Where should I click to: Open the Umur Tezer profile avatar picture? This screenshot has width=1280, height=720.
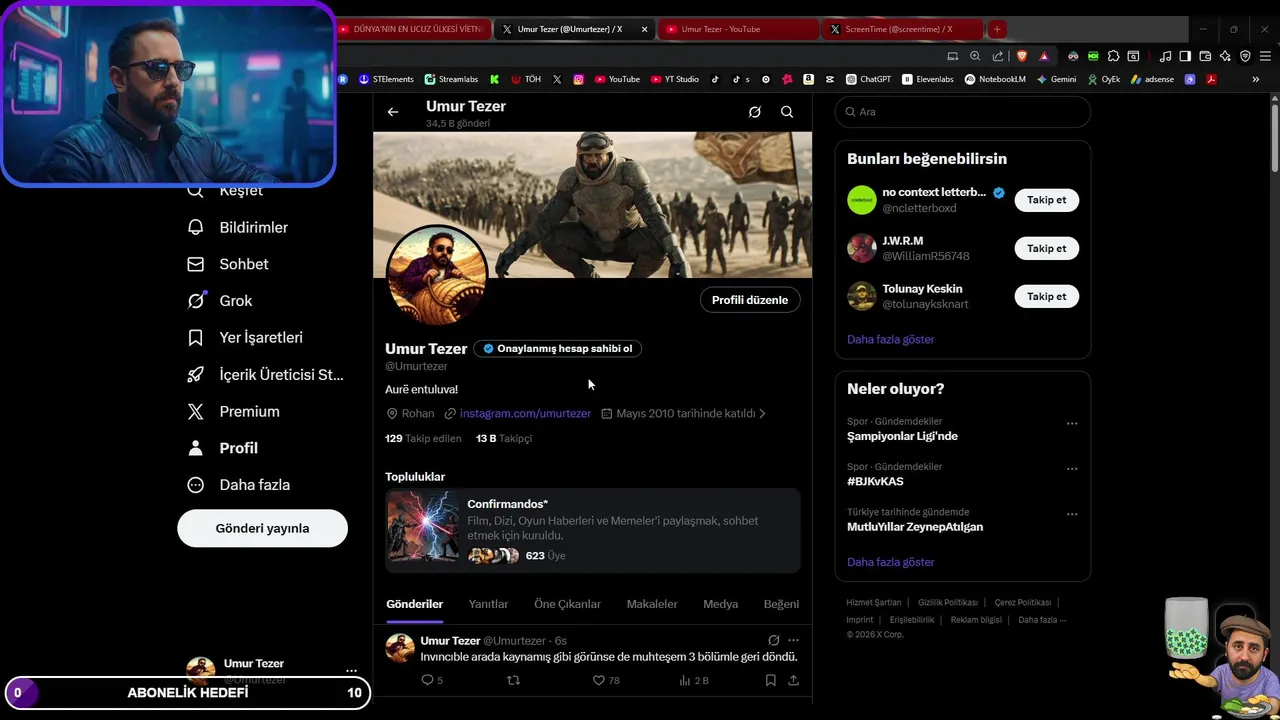[437, 274]
